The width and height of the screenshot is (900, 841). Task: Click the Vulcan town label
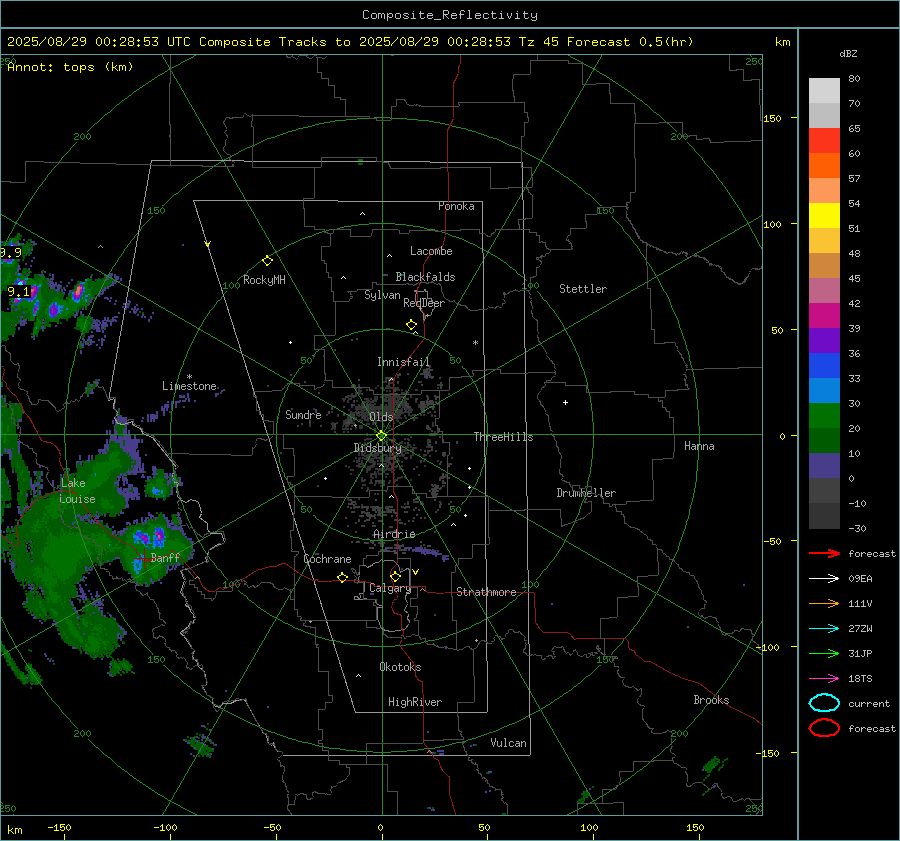(x=508, y=743)
